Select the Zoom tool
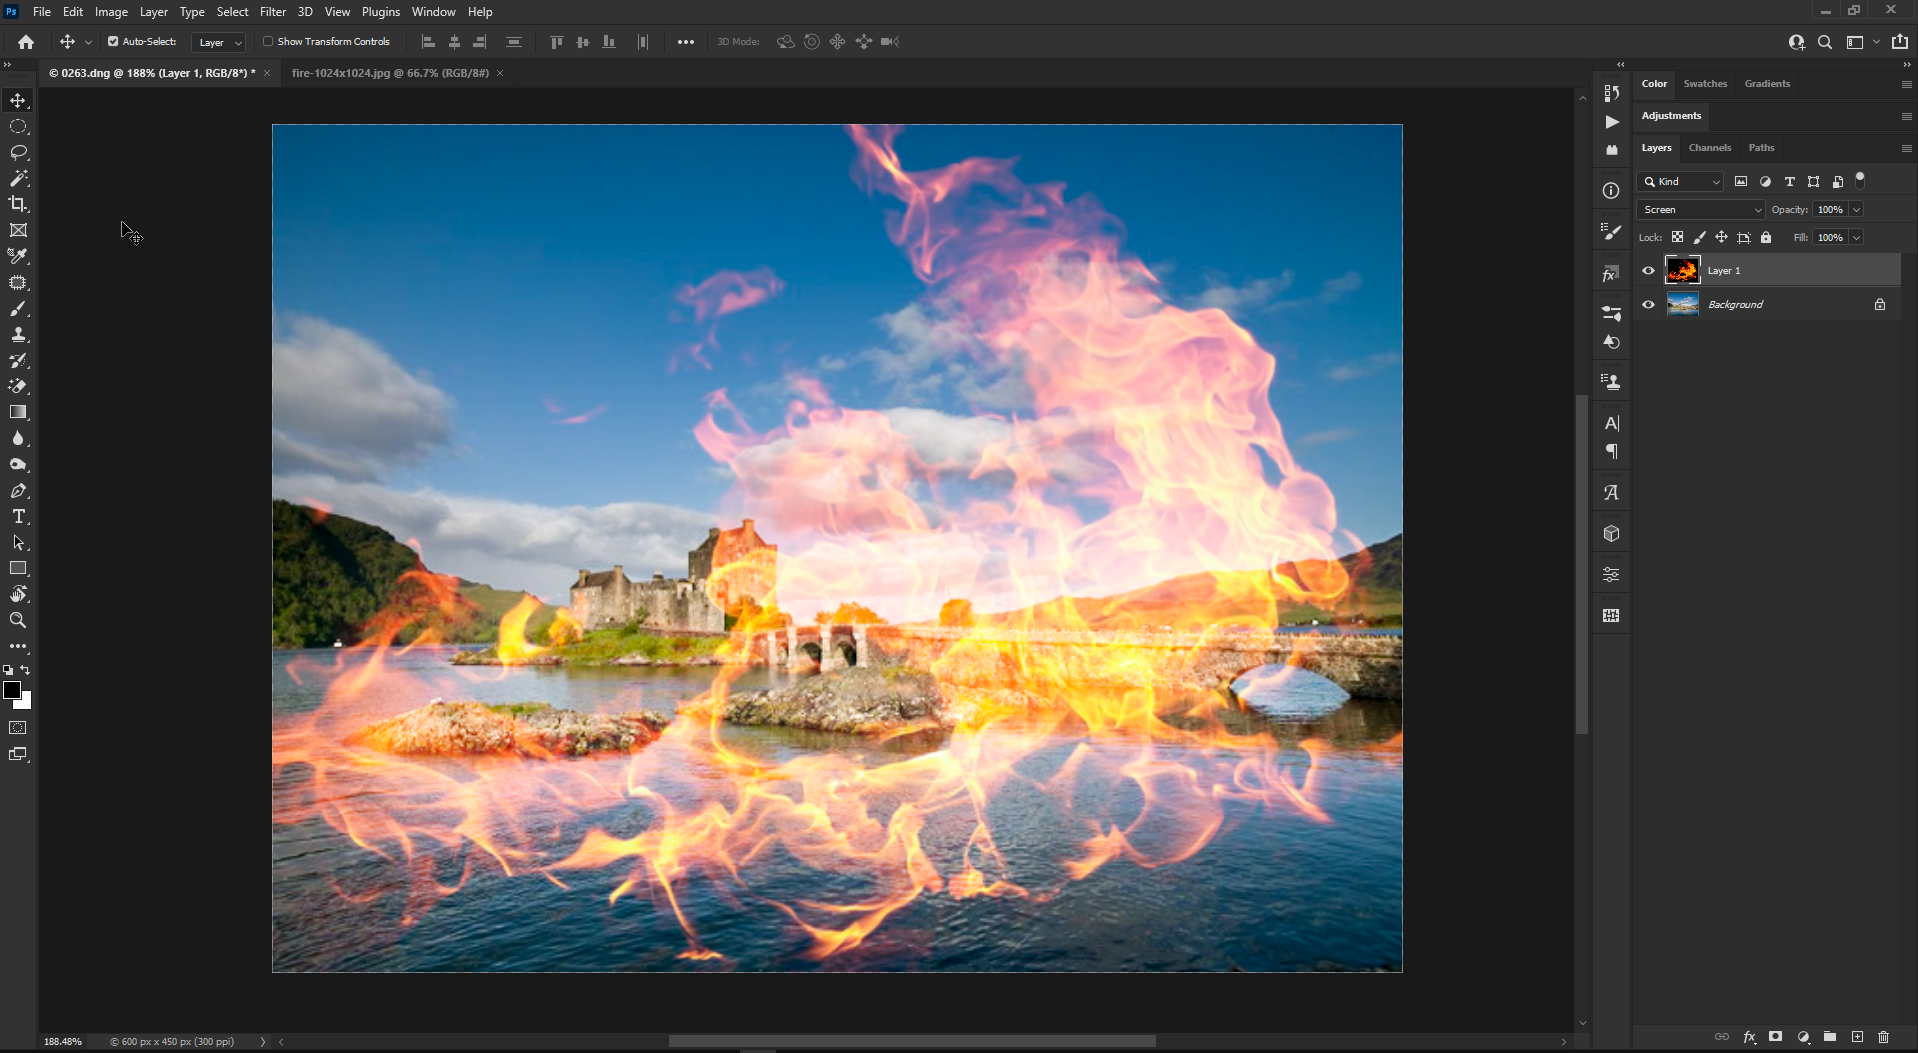The width and height of the screenshot is (1918, 1053). 18,620
